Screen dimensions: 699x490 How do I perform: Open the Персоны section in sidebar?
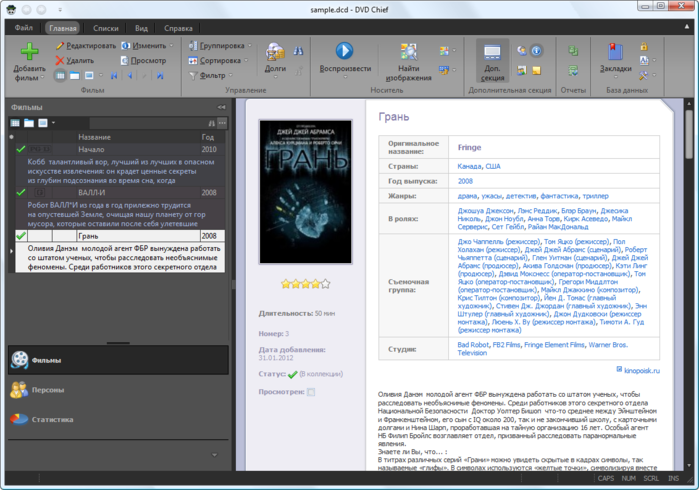click(x=118, y=390)
